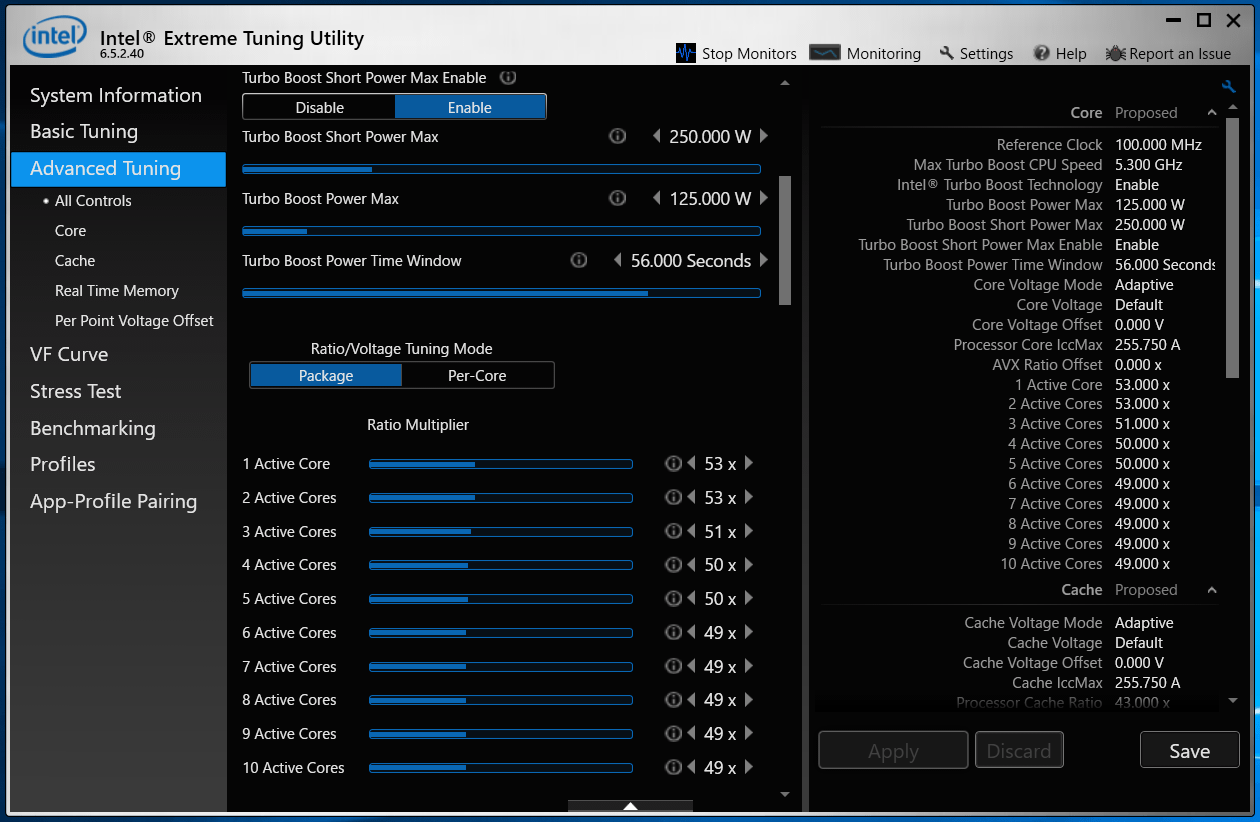Click the Save button
The image size is (1260, 822).
(x=1190, y=750)
